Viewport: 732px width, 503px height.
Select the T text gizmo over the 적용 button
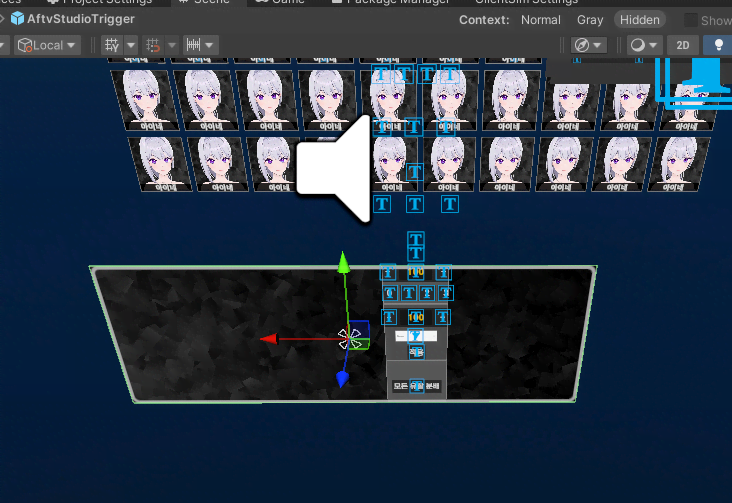[416, 352]
